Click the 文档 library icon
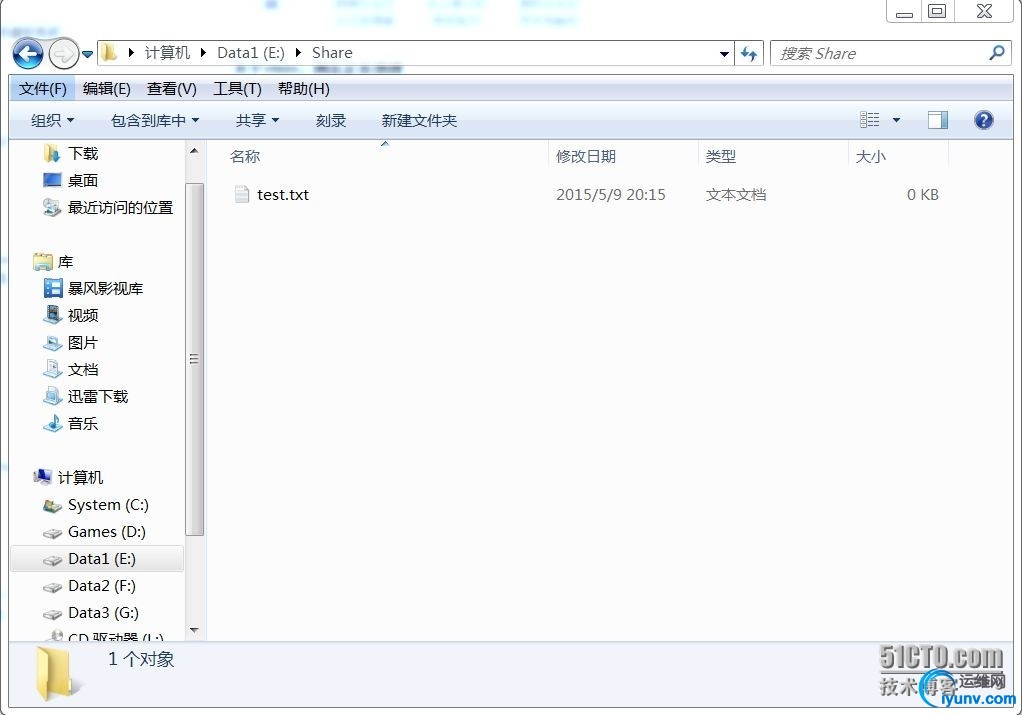The height and width of the screenshot is (715, 1022). (x=52, y=369)
